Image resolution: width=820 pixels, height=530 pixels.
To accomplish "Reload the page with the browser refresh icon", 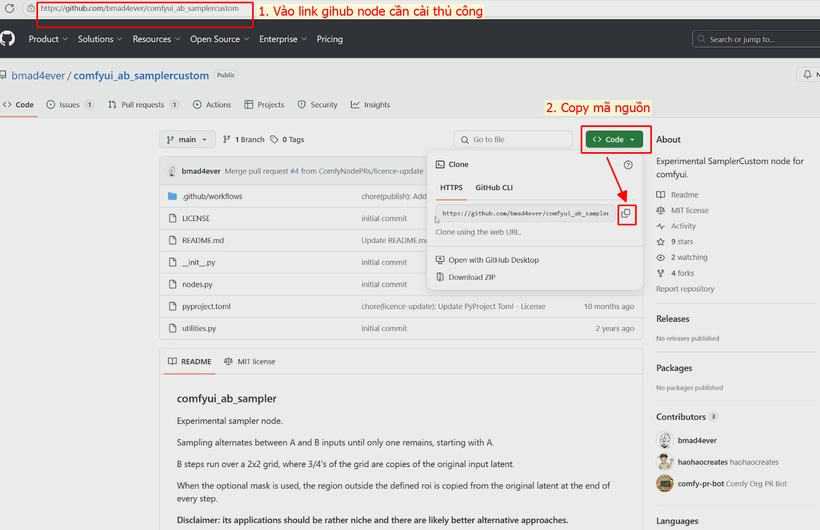I will pyautogui.click(x=9, y=8).
